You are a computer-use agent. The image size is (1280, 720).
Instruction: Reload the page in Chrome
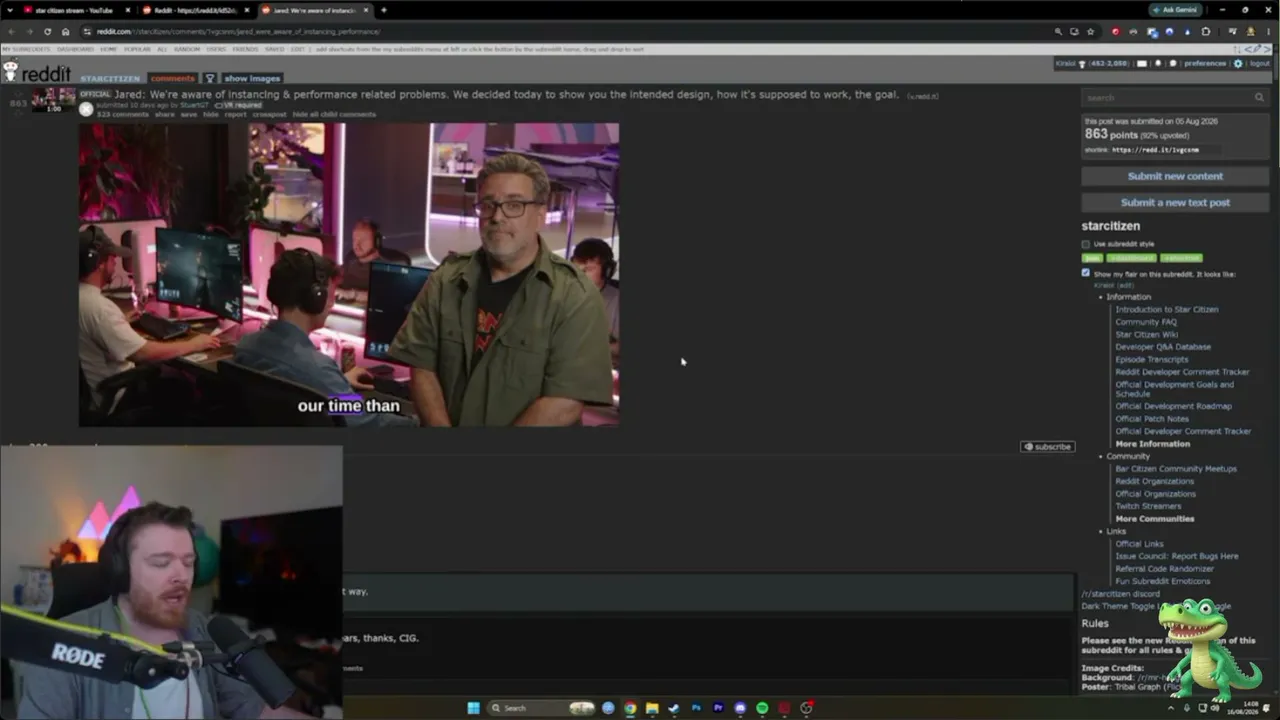[x=47, y=31]
